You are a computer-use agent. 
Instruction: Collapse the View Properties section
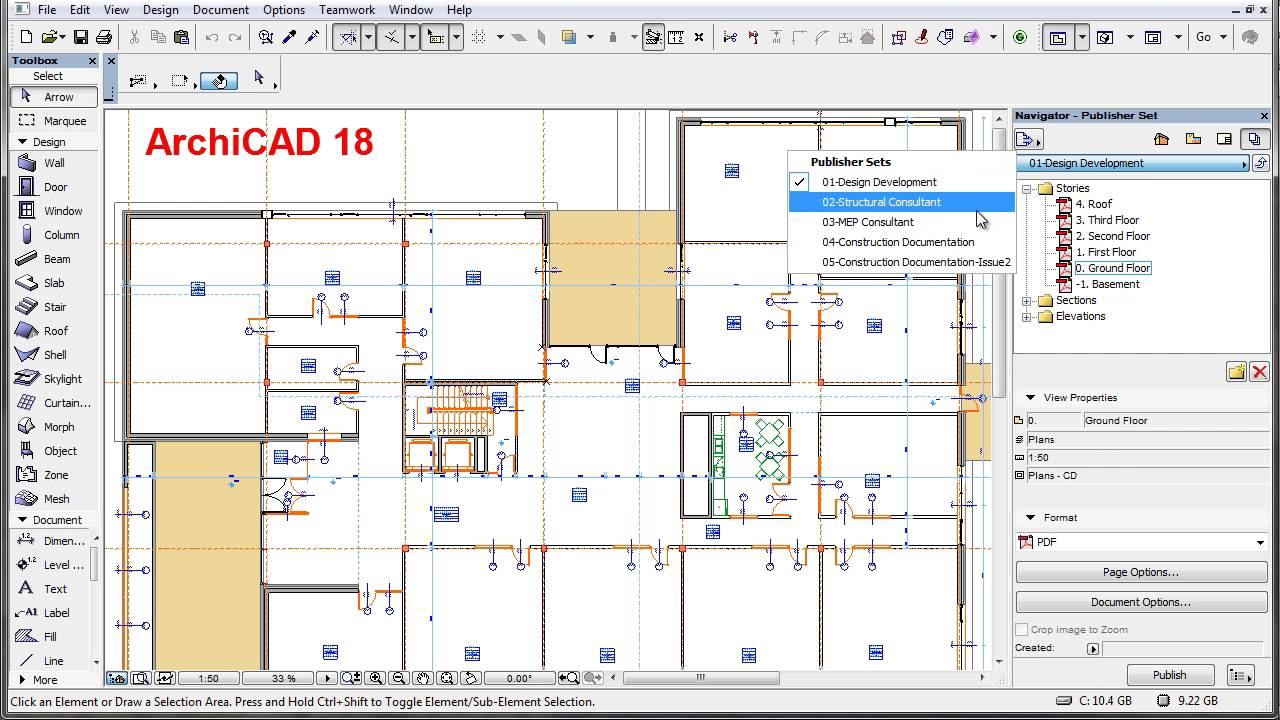pyautogui.click(x=1030, y=398)
